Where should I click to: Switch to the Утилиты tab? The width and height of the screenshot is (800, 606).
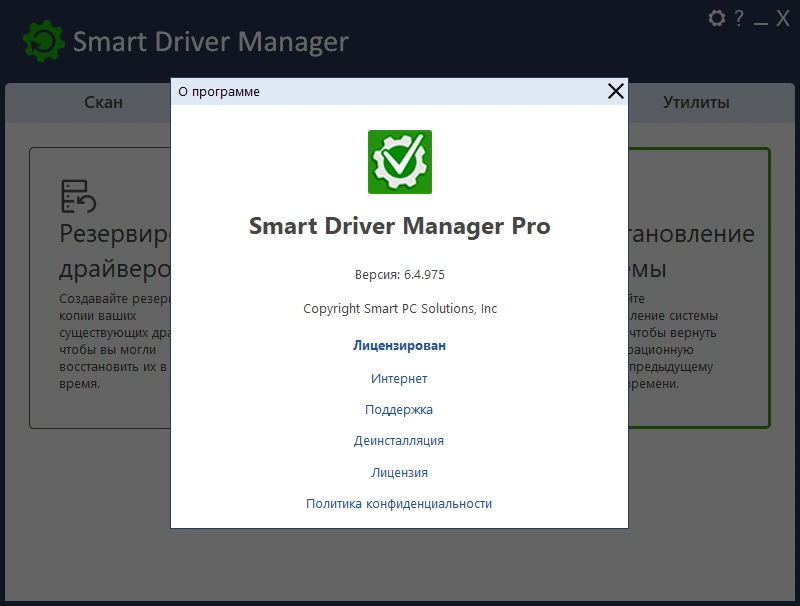[696, 102]
